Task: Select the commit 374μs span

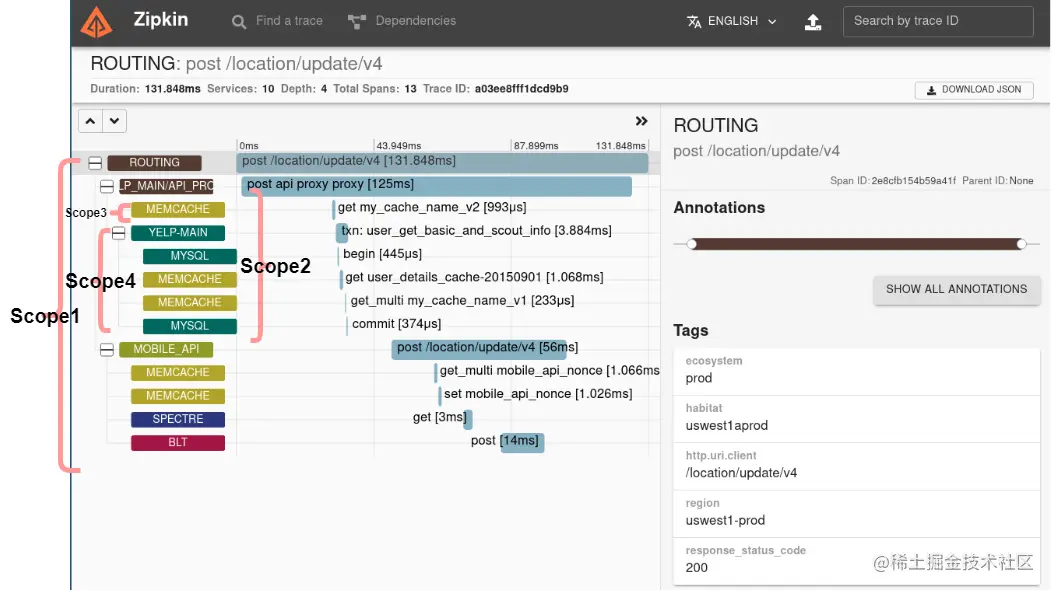Action: coord(394,324)
